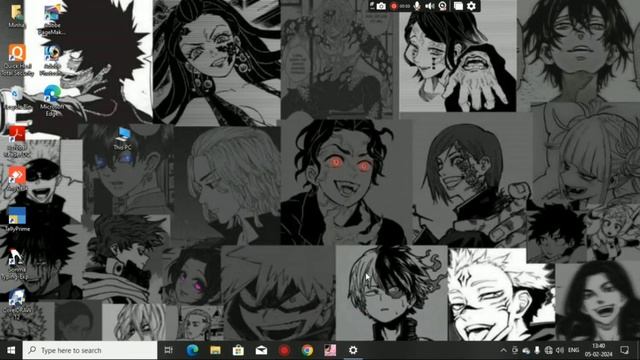The height and width of the screenshot is (360, 640).
Task: Launch the AnyDesk desktop shortcut
Action: coord(17,179)
